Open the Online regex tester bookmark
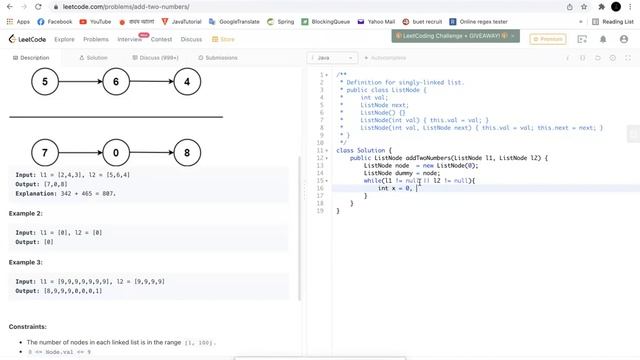The image size is (640, 360). pos(478,22)
